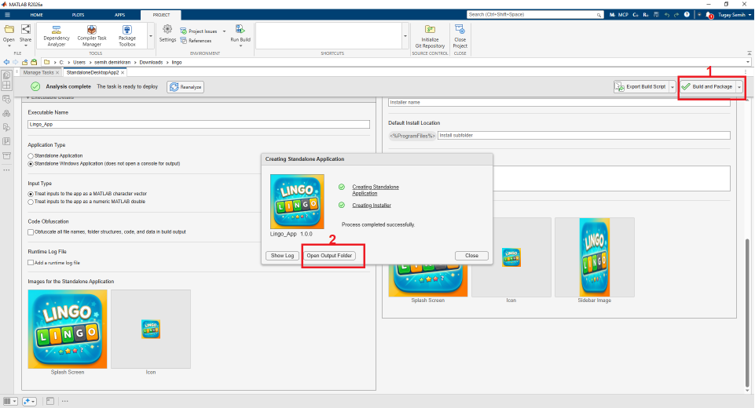Click the Sidebar Image thumbnail
This screenshot has width=755, height=408.
pyautogui.click(x=594, y=257)
